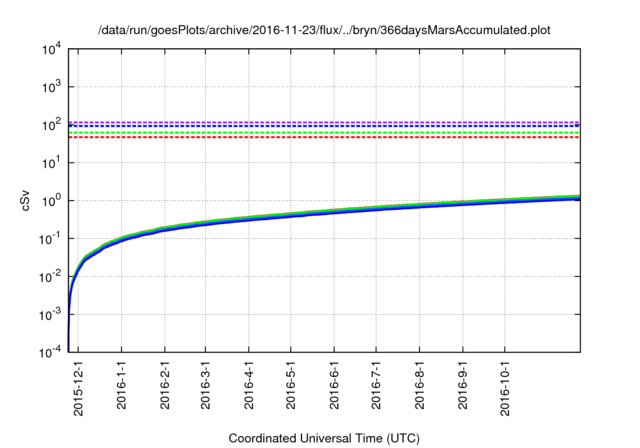Click the 2016-2-1 date label
This screenshot has height=448, width=640.
165,384
